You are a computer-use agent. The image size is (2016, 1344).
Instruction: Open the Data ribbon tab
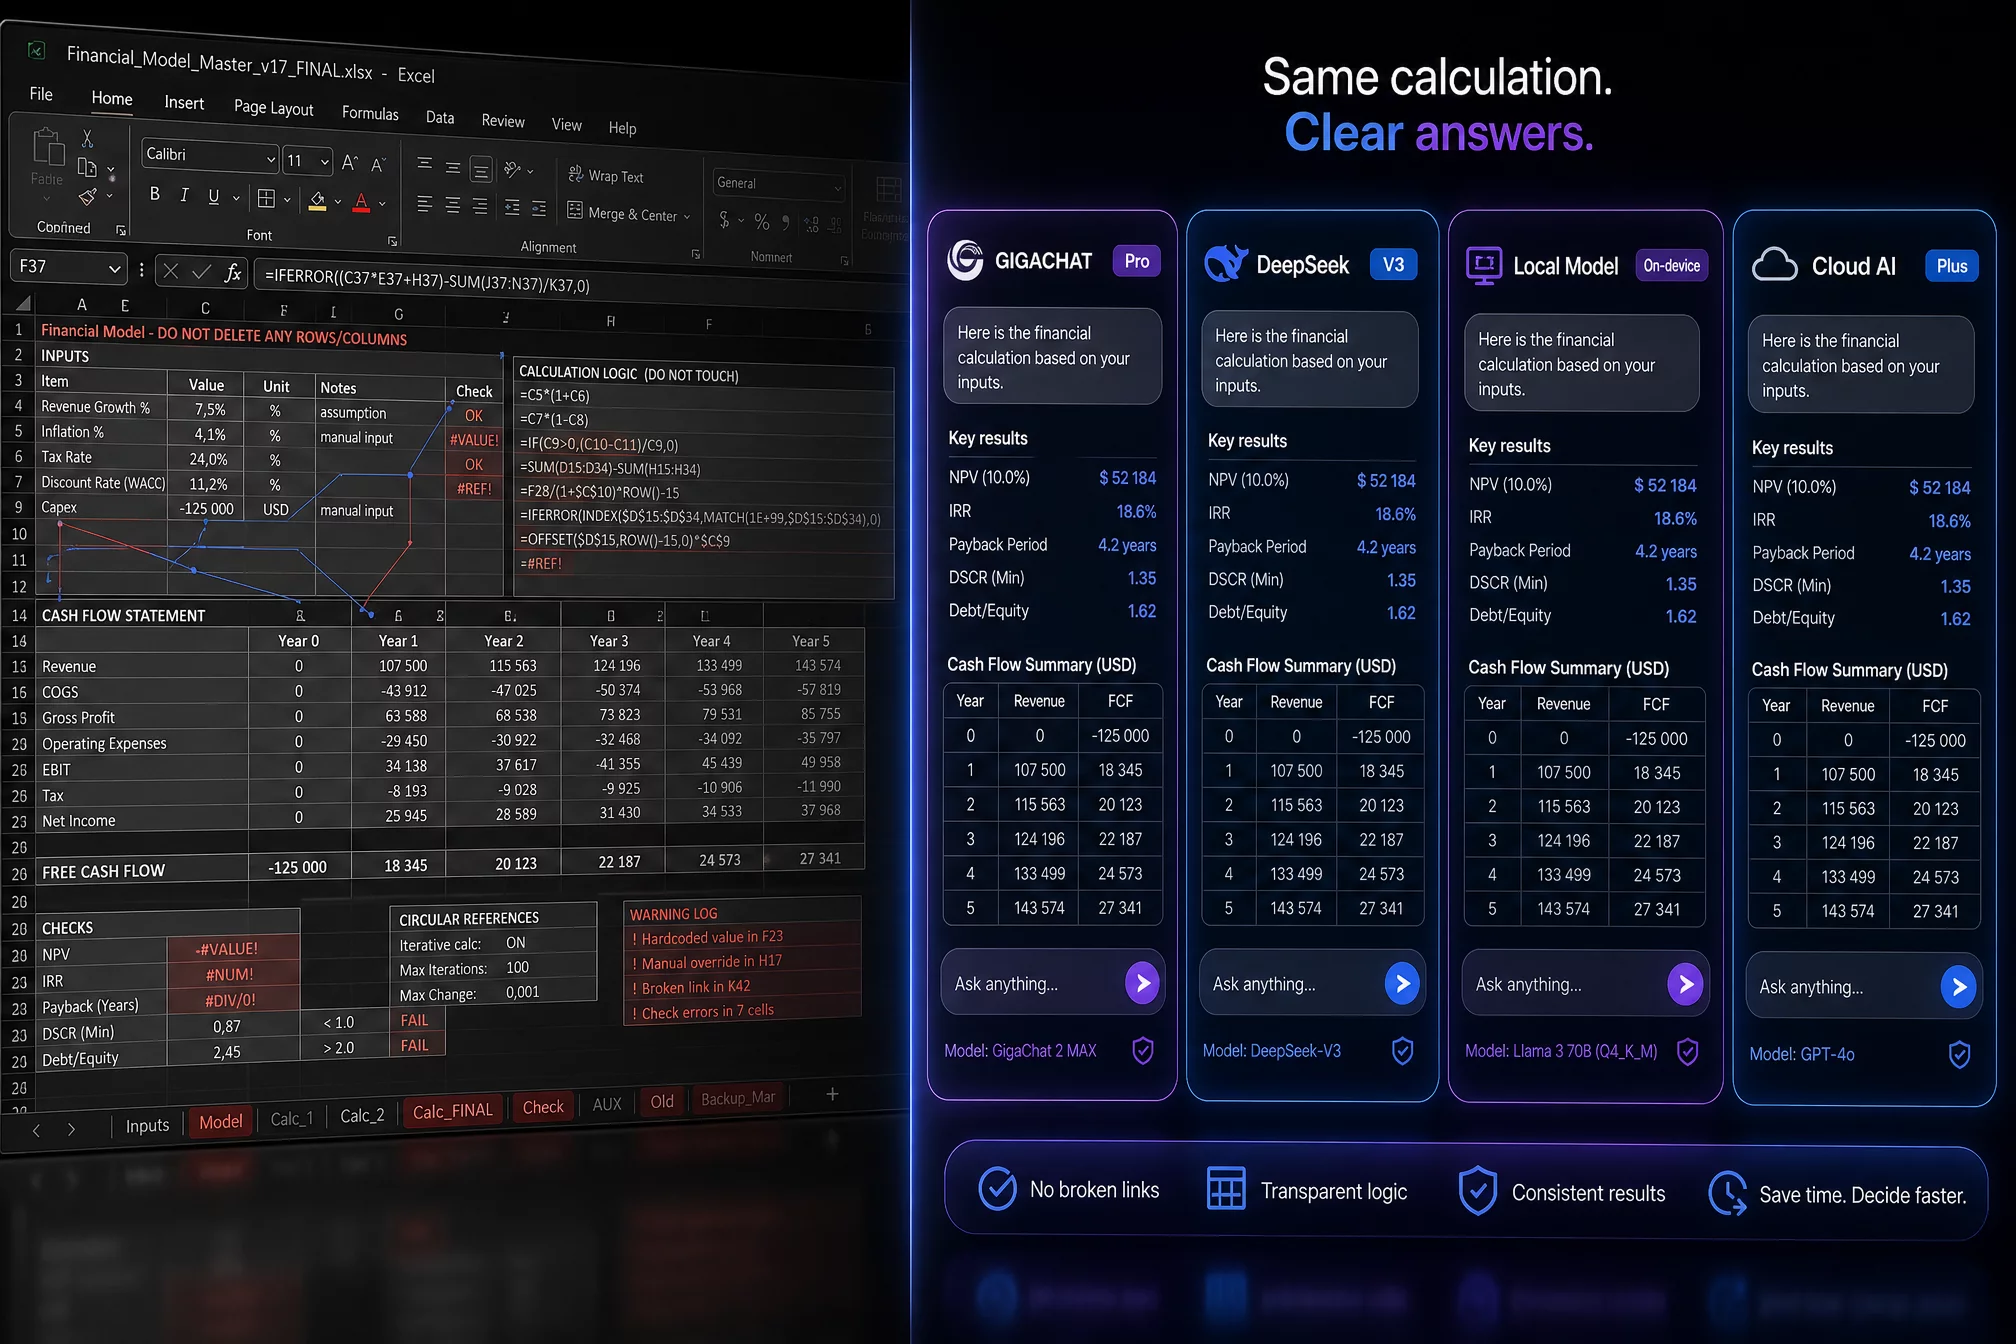pyautogui.click(x=440, y=117)
